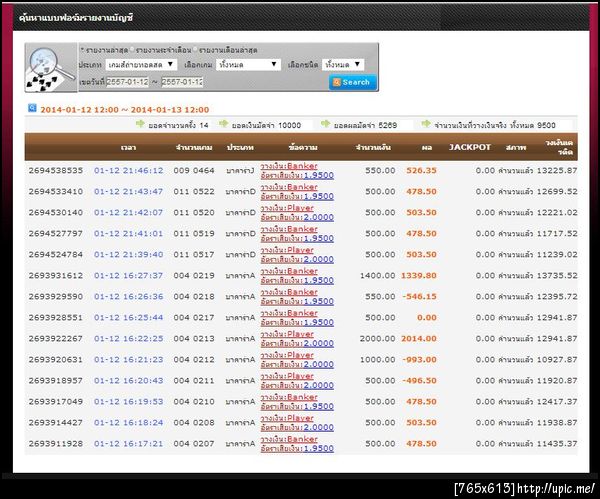Screen dimensions: 600x499
Task: Click the game number 009 0464
Action: click(x=194, y=171)
